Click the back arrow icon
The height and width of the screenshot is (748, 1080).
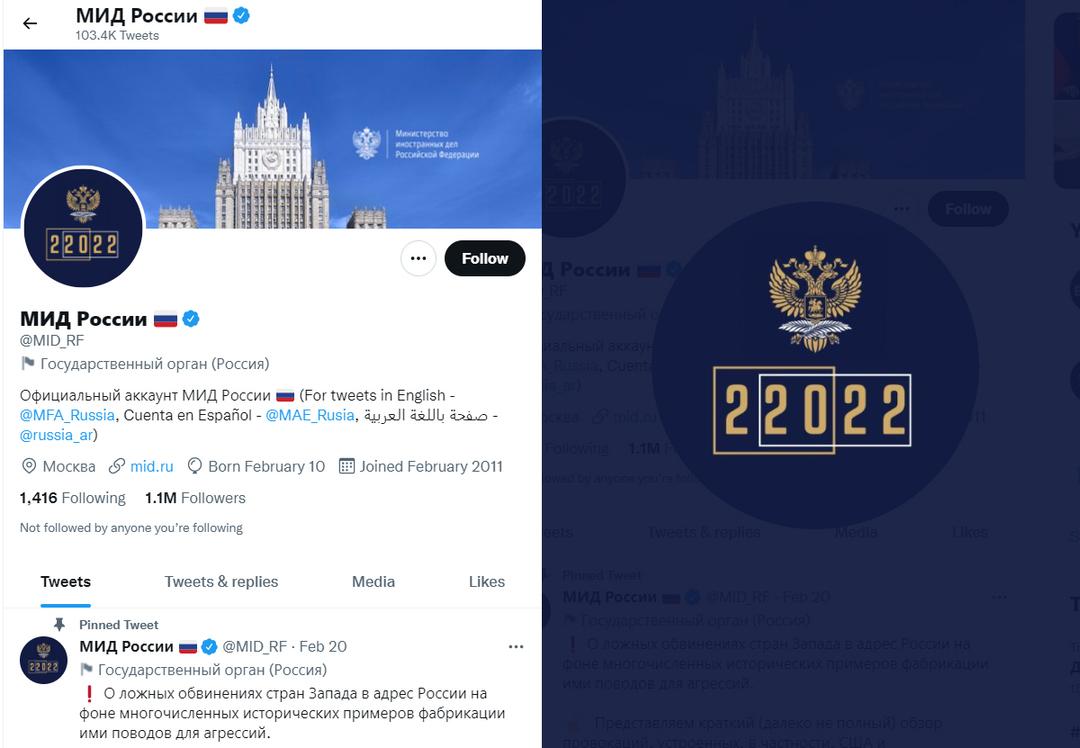pyautogui.click(x=30, y=24)
